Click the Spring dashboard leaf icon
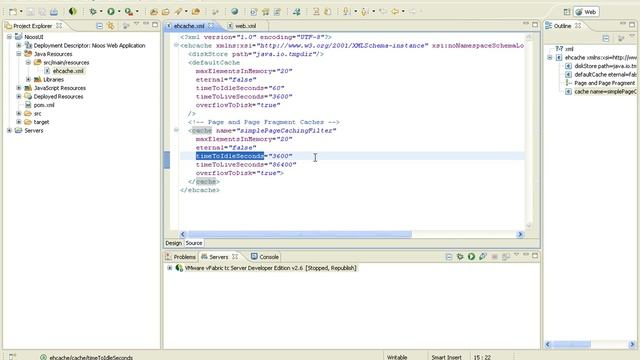The width and height of the screenshot is (640, 360). [x=73, y=11]
